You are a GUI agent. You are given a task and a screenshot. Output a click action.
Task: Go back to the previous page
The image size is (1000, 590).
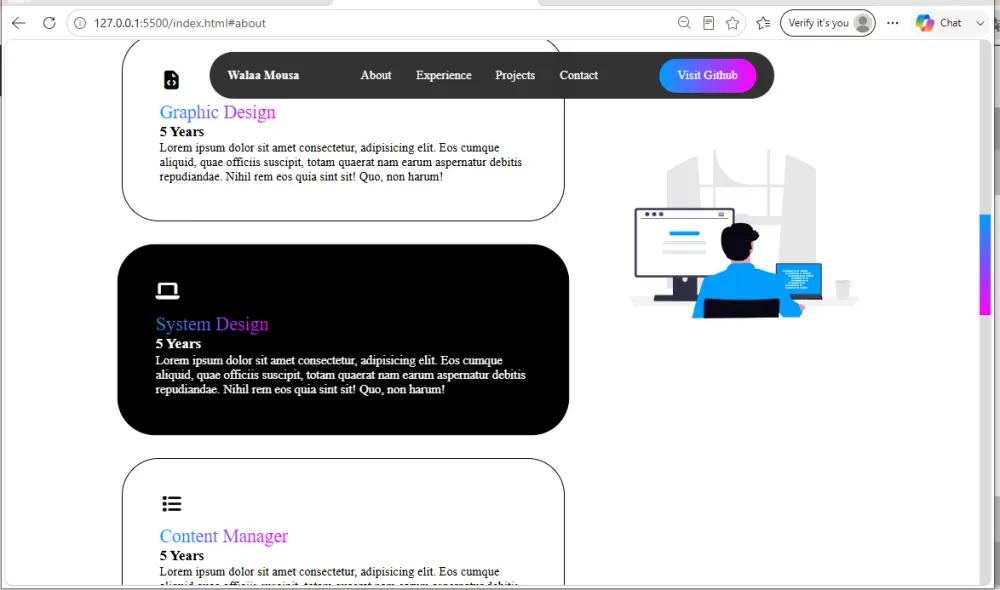point(18,23)
